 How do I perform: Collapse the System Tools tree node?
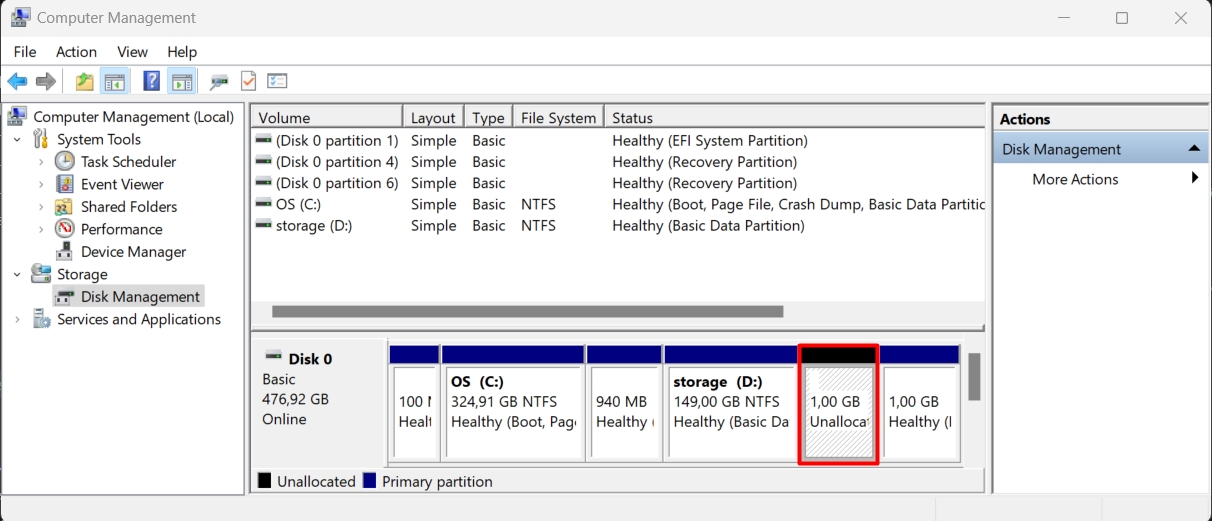pos(17,139)
